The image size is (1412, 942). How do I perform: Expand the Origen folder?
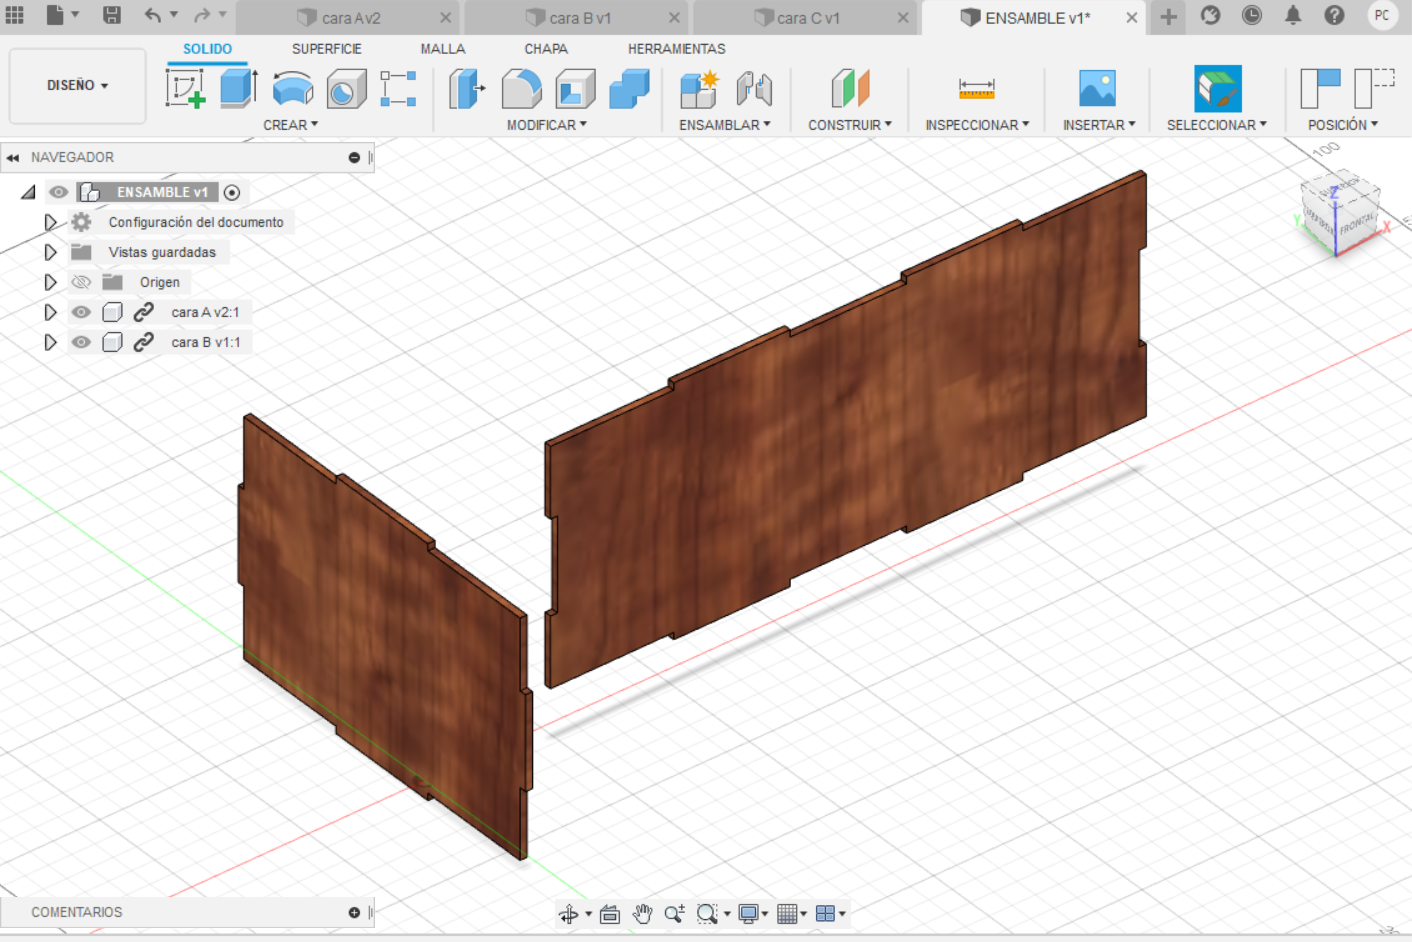pyautogui.click(x=50, y=282)
